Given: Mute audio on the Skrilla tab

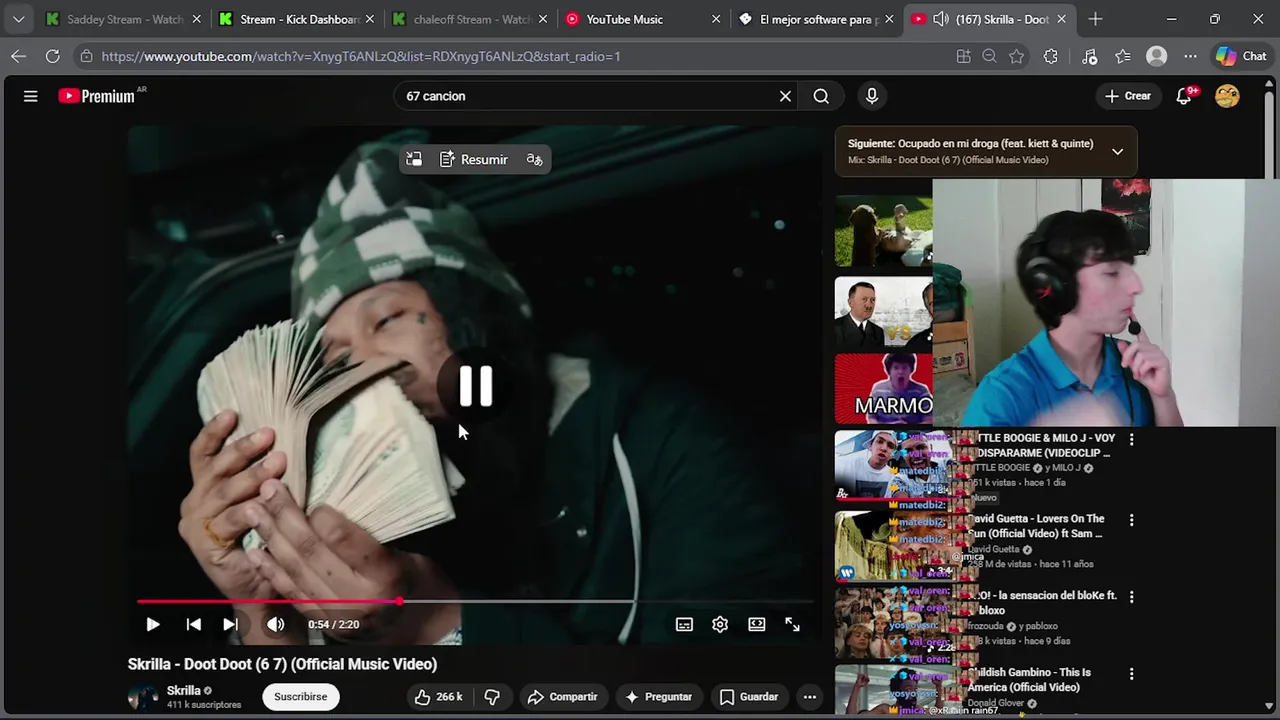Looking at the screenshot, I should (x=940, y=19).
